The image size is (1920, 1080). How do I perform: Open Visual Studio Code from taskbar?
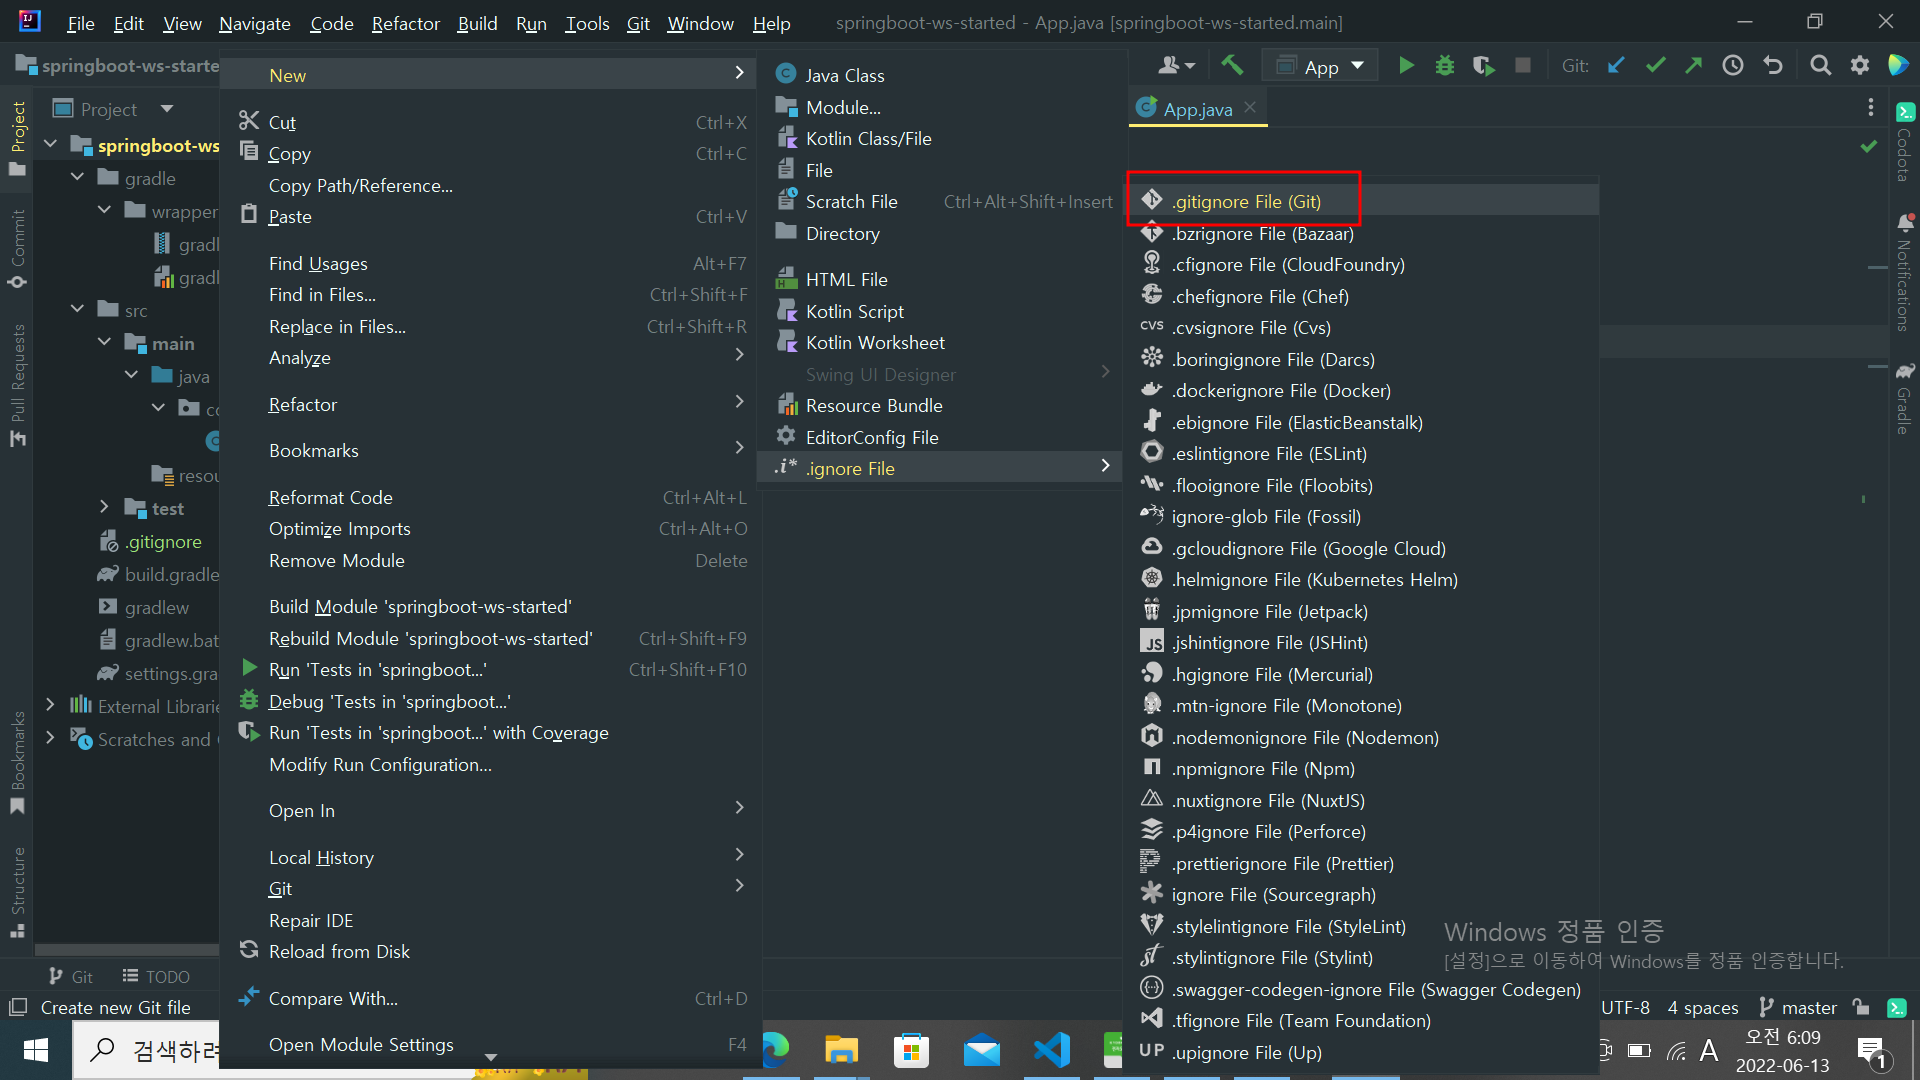(1052, 1050)
